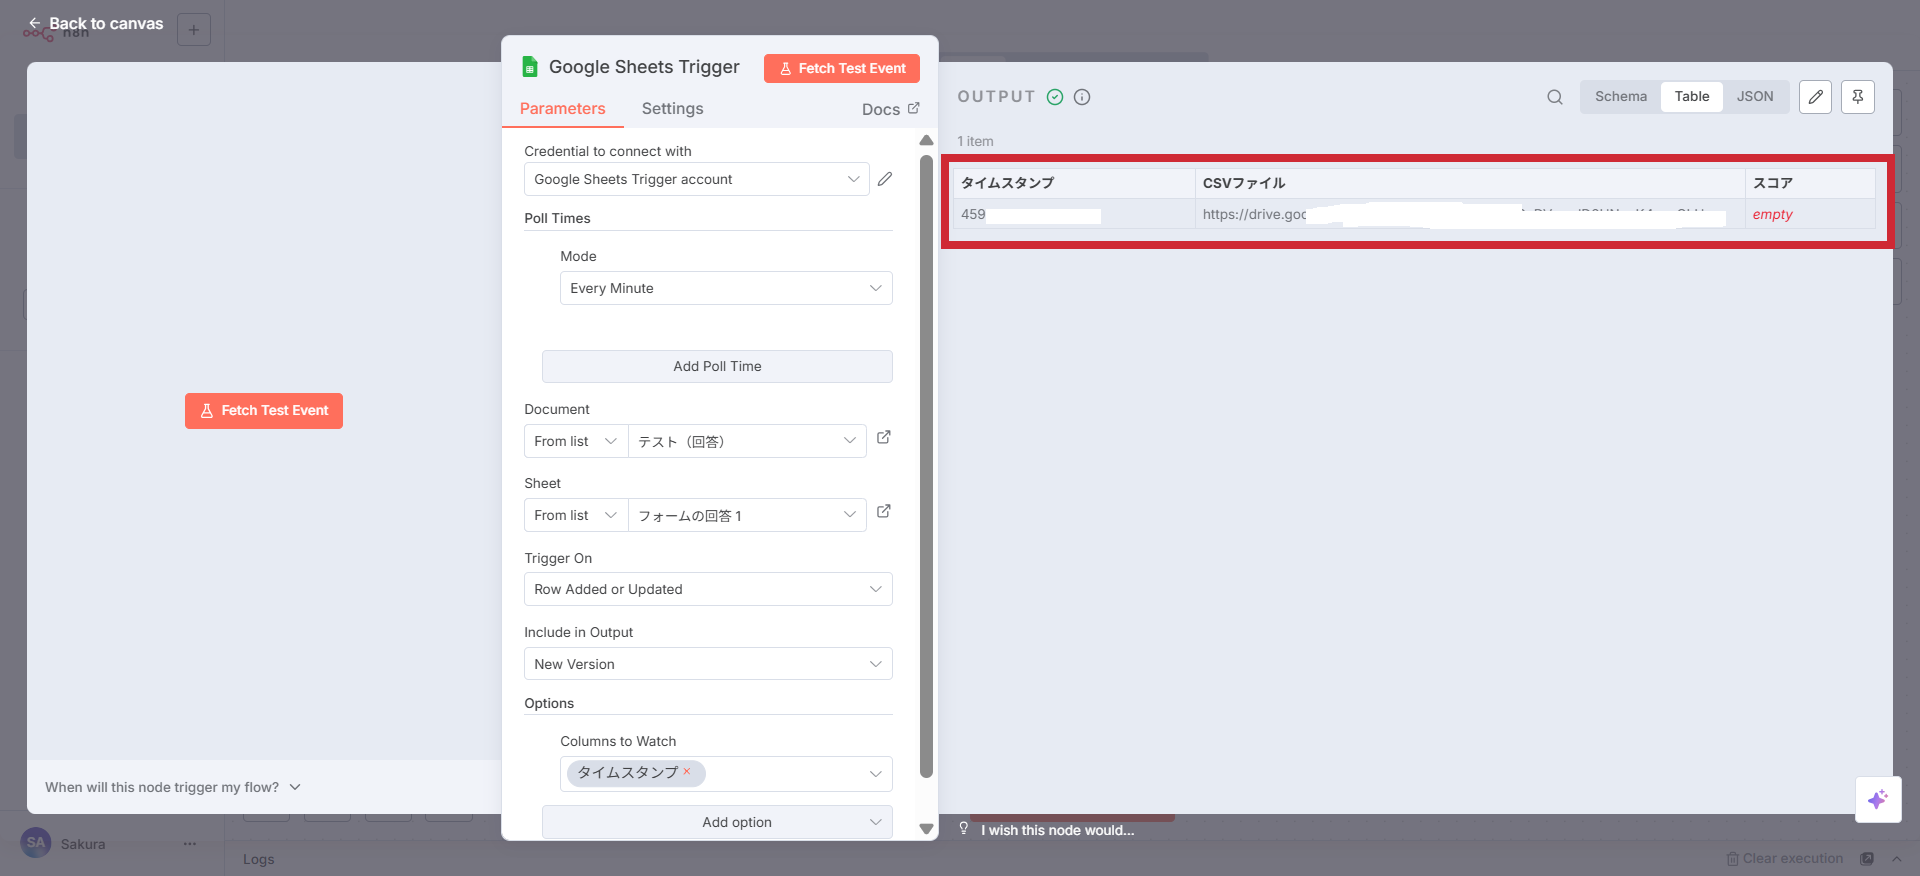The image size is (1920, 876).
Task: Open the sheet external link icon
Action: click(x=884, y=512)
